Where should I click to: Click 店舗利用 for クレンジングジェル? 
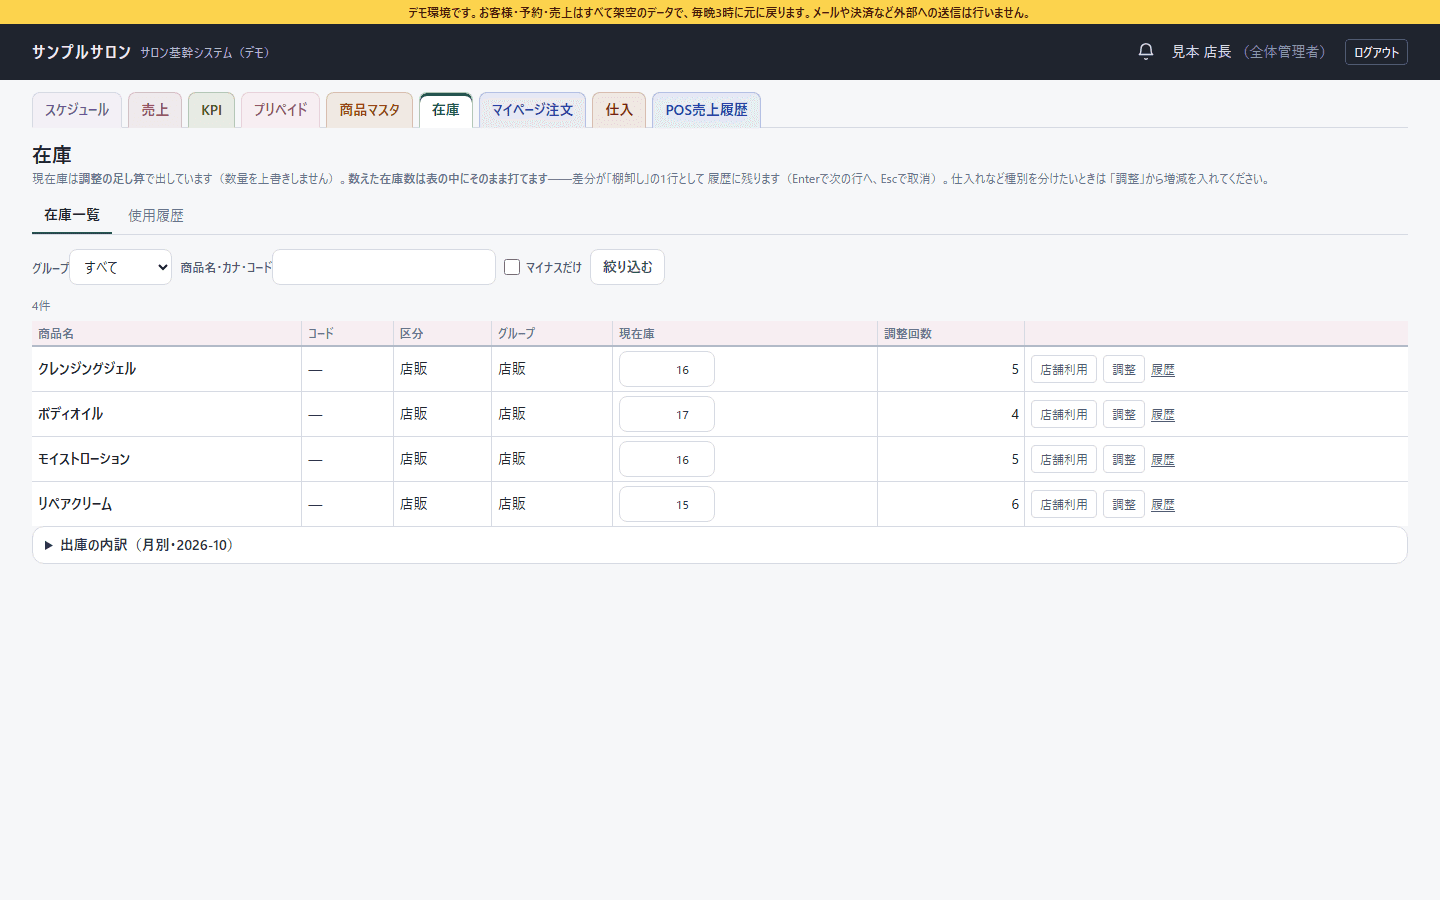[x=1064, y=369]
